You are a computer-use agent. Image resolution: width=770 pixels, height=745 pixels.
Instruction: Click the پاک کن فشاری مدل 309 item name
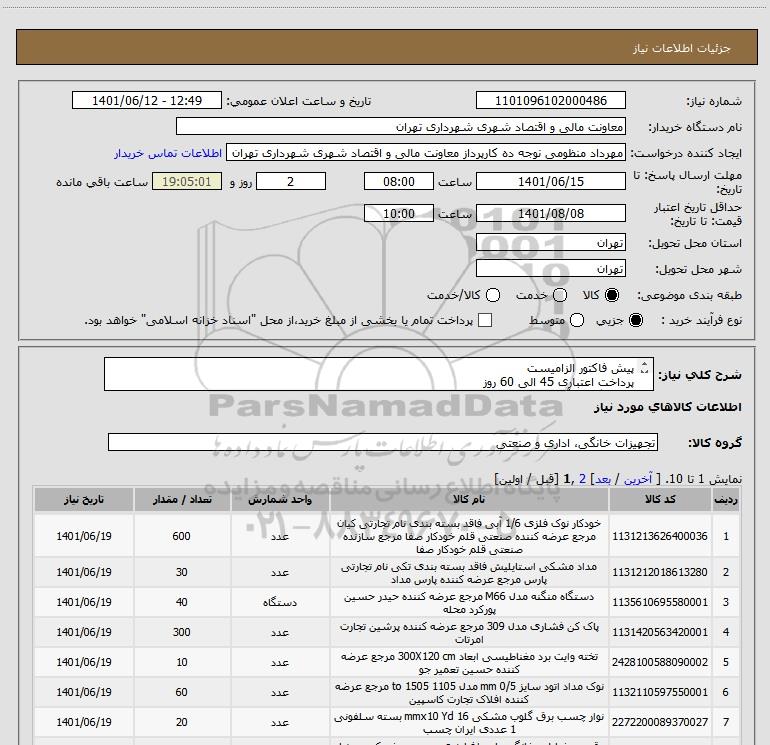(469, 633)
